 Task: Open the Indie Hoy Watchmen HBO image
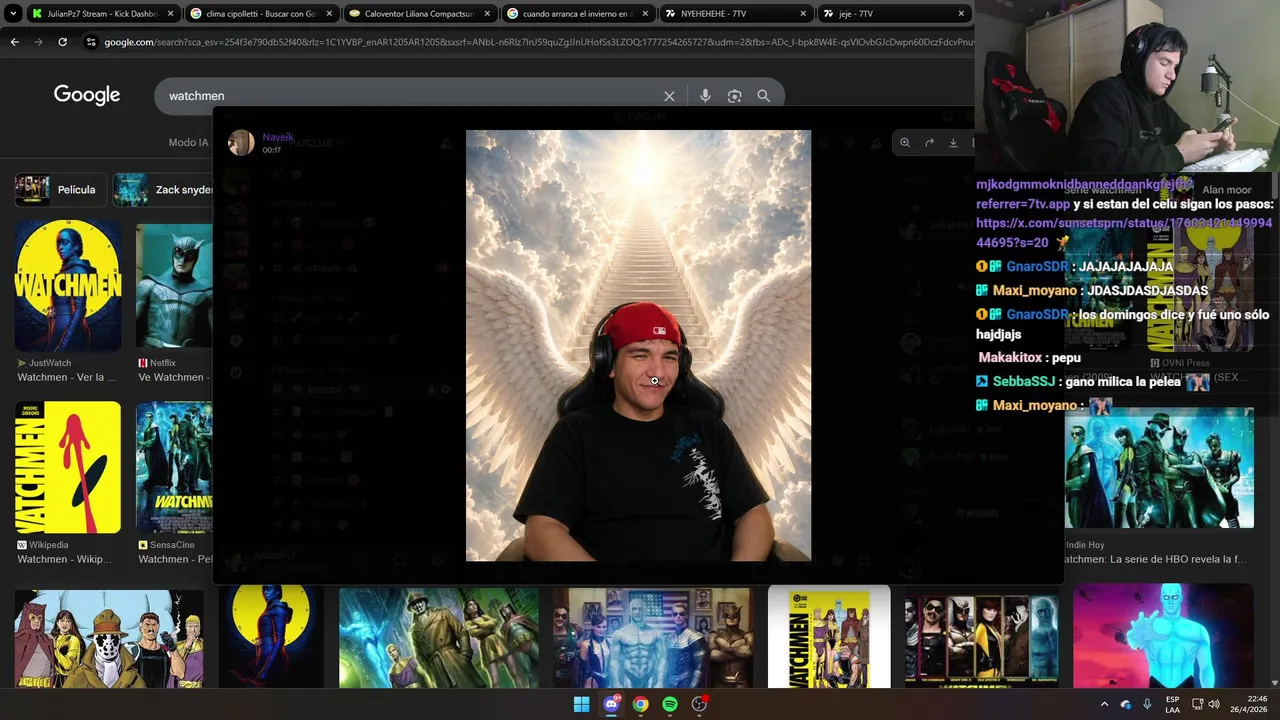click(1159, 467)
